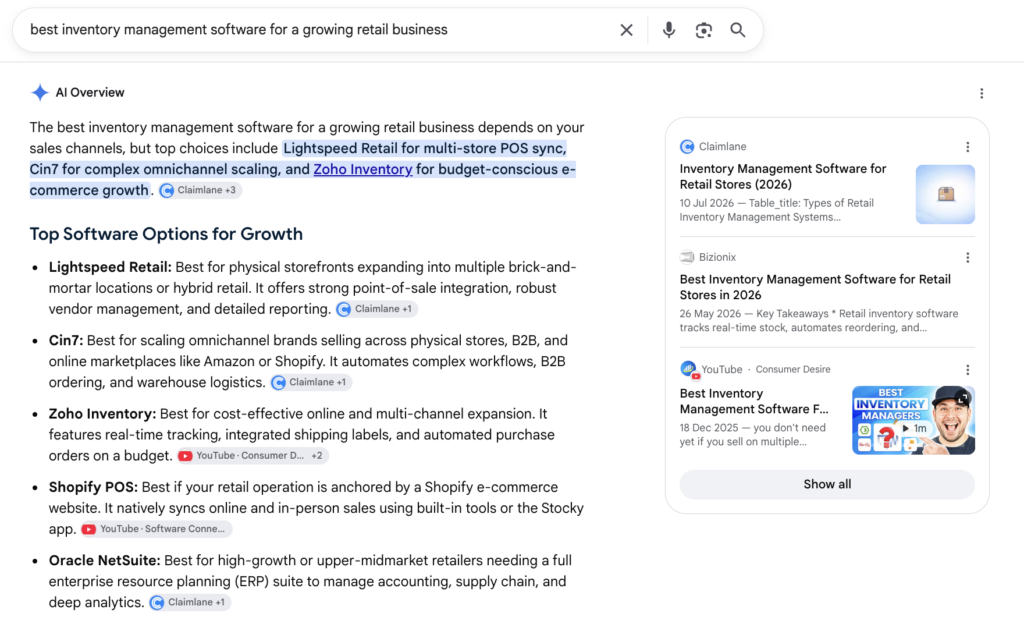Start voice search with the microphone icon
The width and height of the screenshot is (1024, 631).
tap(668, 30)
